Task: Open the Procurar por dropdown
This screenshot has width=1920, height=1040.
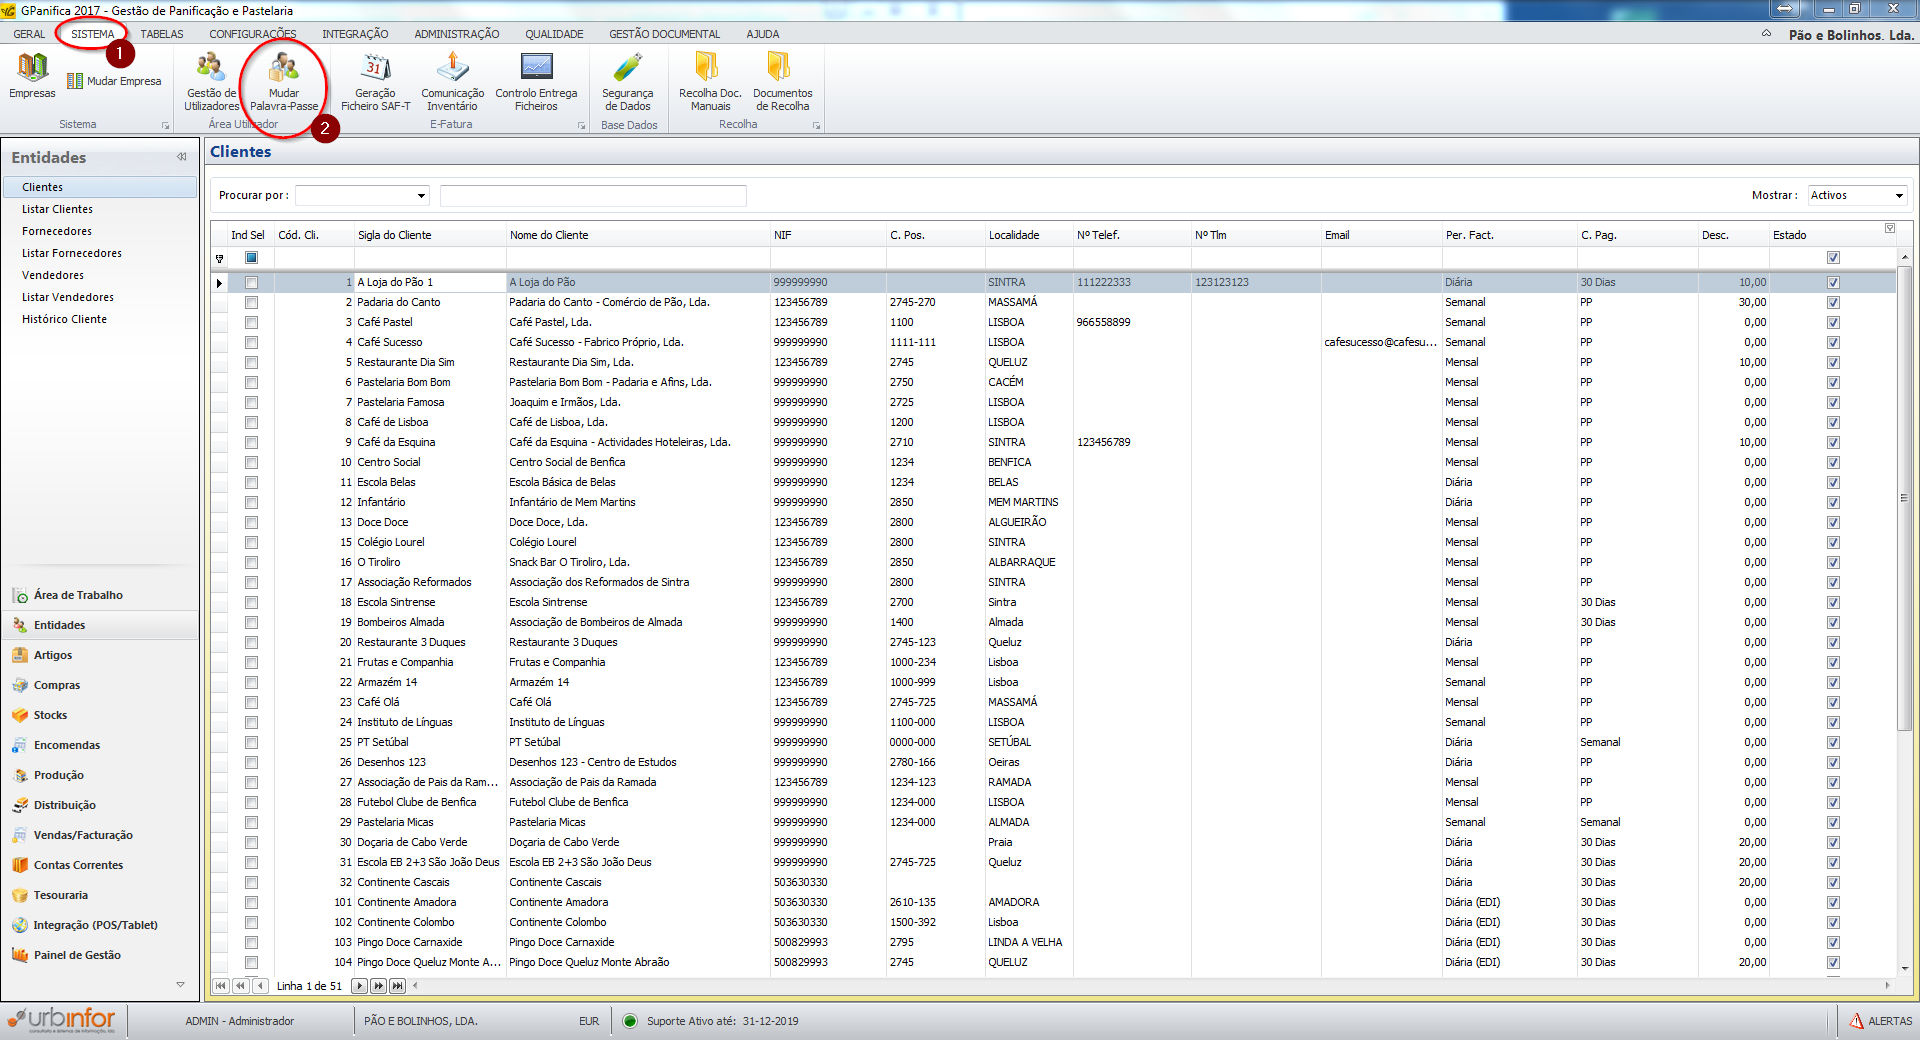Action: coord(421,196)
